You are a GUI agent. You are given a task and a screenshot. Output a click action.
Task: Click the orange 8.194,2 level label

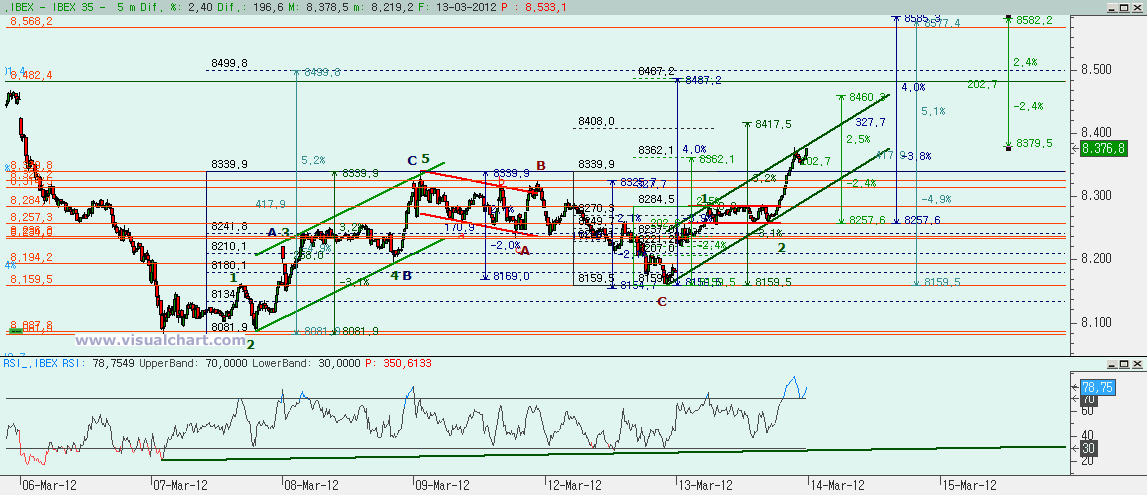30,257
